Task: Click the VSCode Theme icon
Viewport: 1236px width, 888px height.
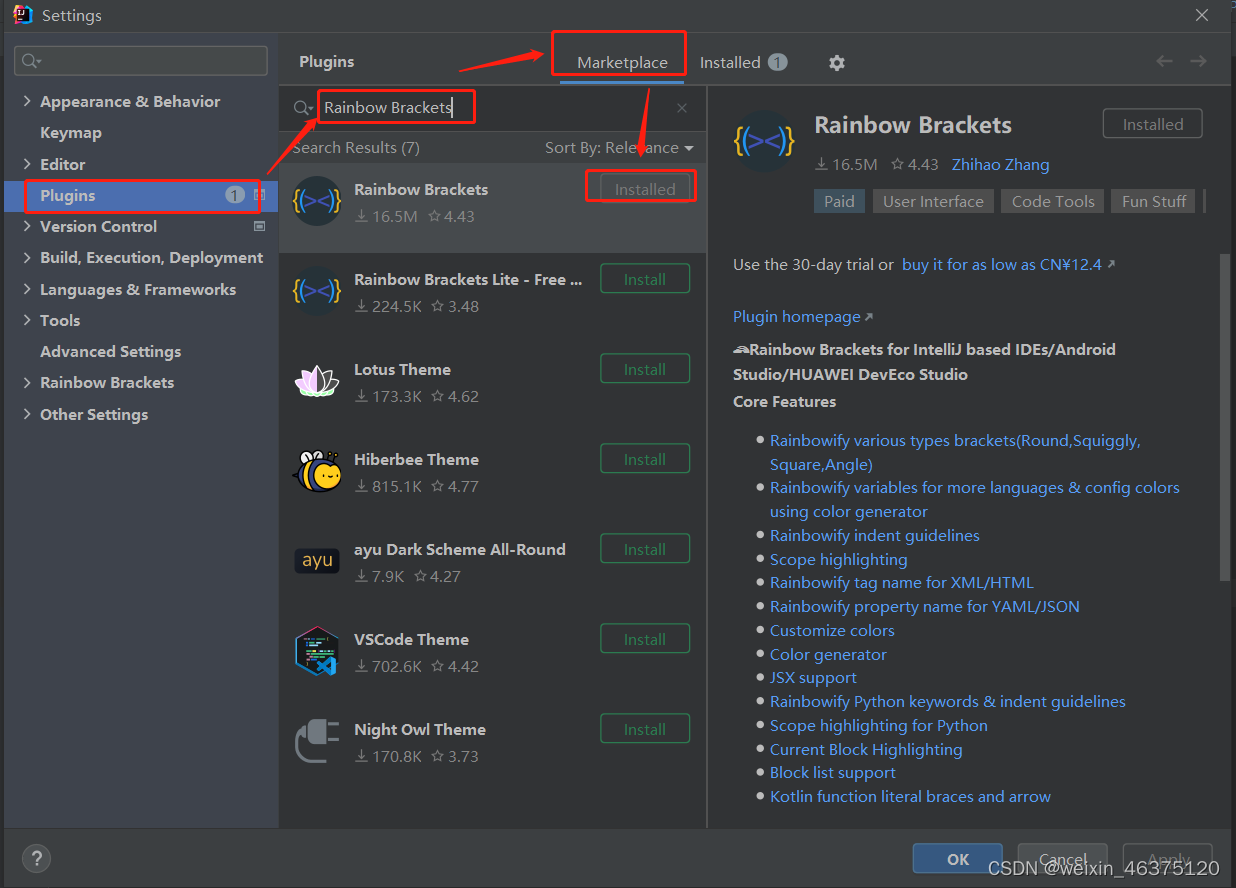Action: tap(318, 651)
